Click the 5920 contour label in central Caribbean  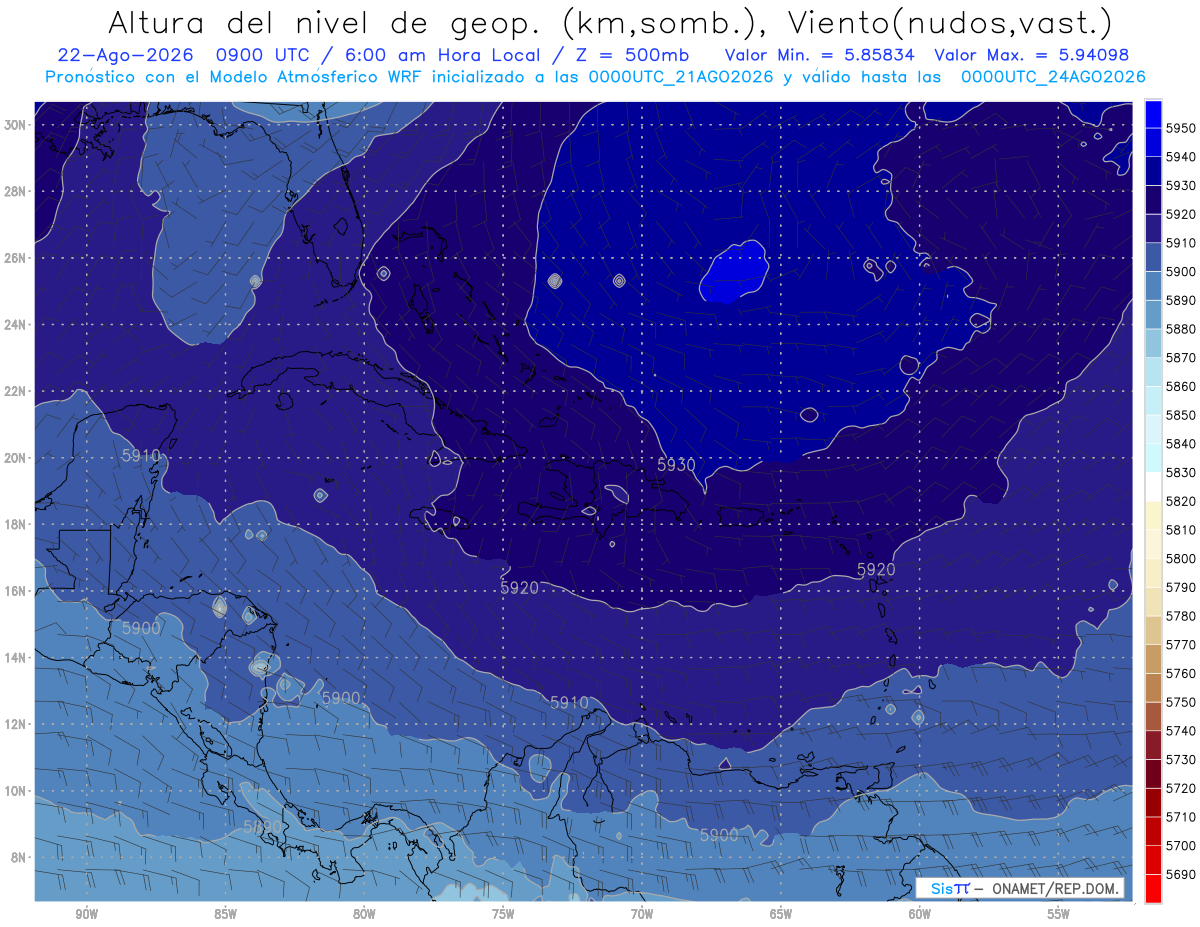[x=520, y=588]
